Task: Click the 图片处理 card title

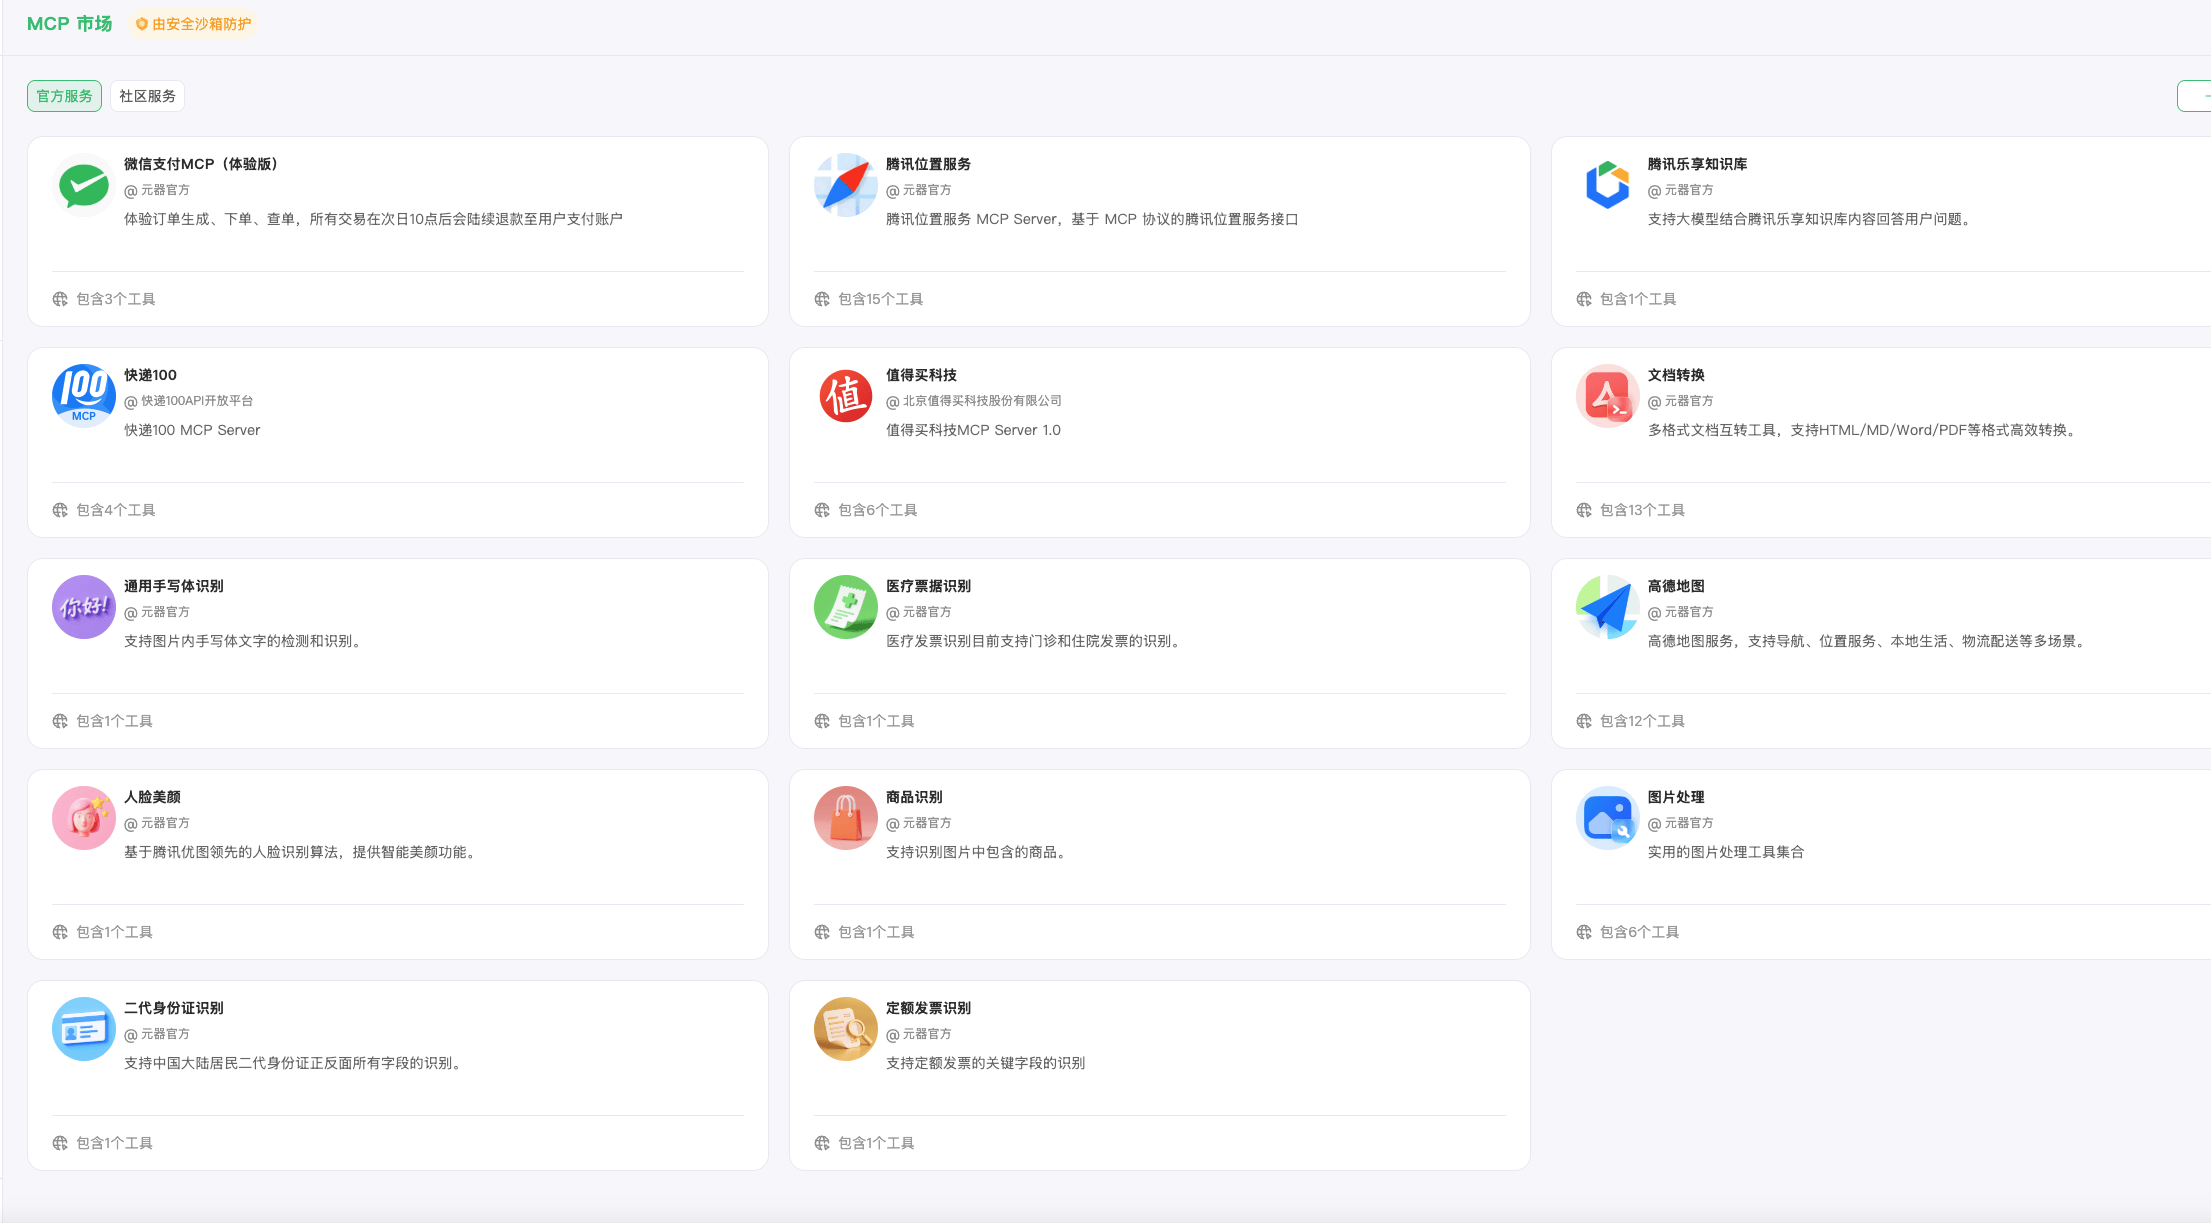Action: tap(1676, 797)
